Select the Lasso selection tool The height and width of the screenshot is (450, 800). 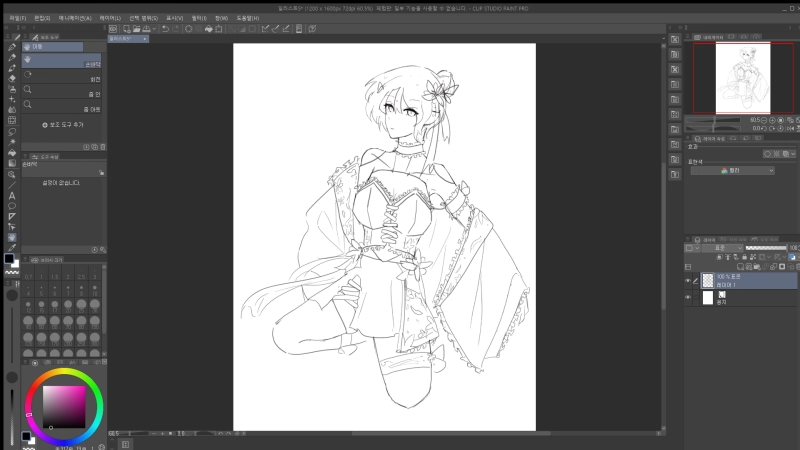tap(11, 131)
